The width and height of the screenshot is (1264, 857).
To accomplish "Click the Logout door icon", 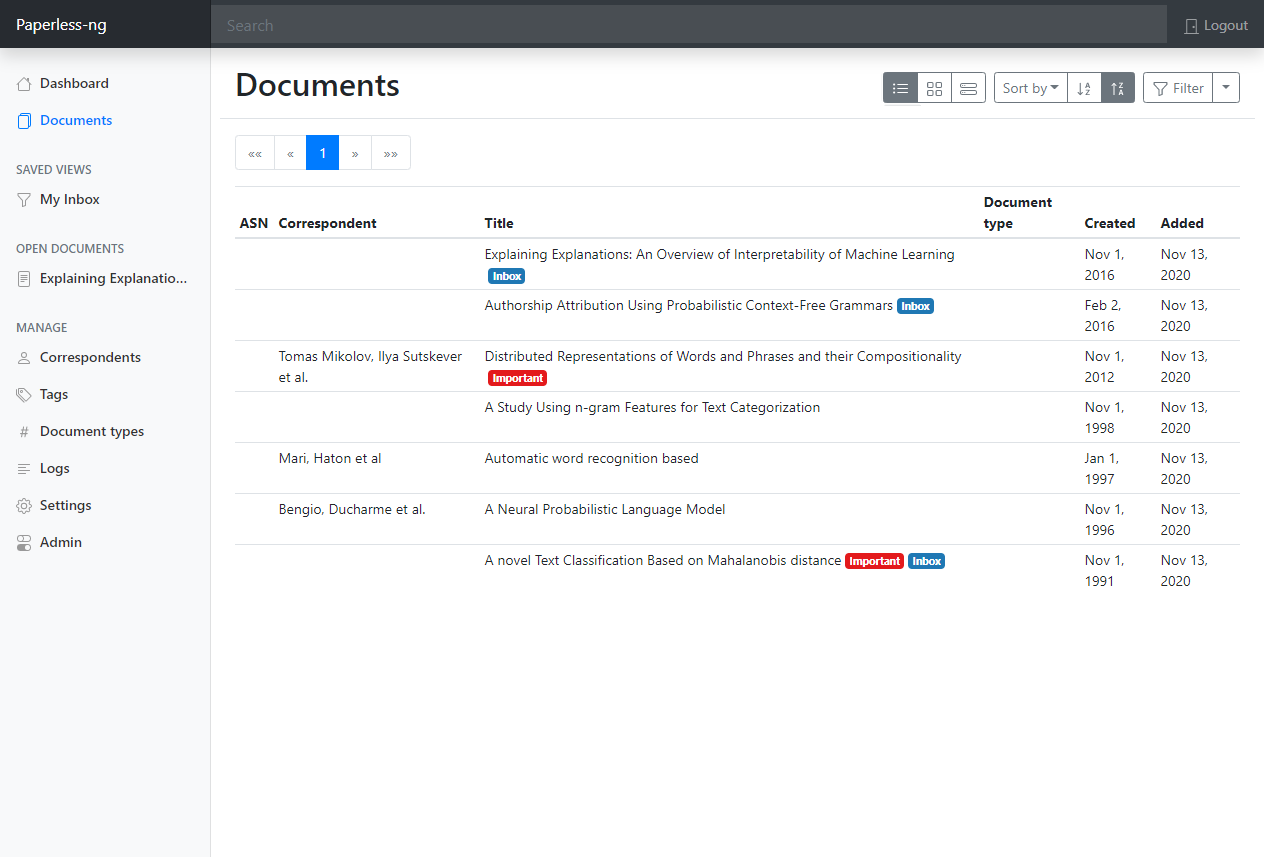I will point(1191,26).
